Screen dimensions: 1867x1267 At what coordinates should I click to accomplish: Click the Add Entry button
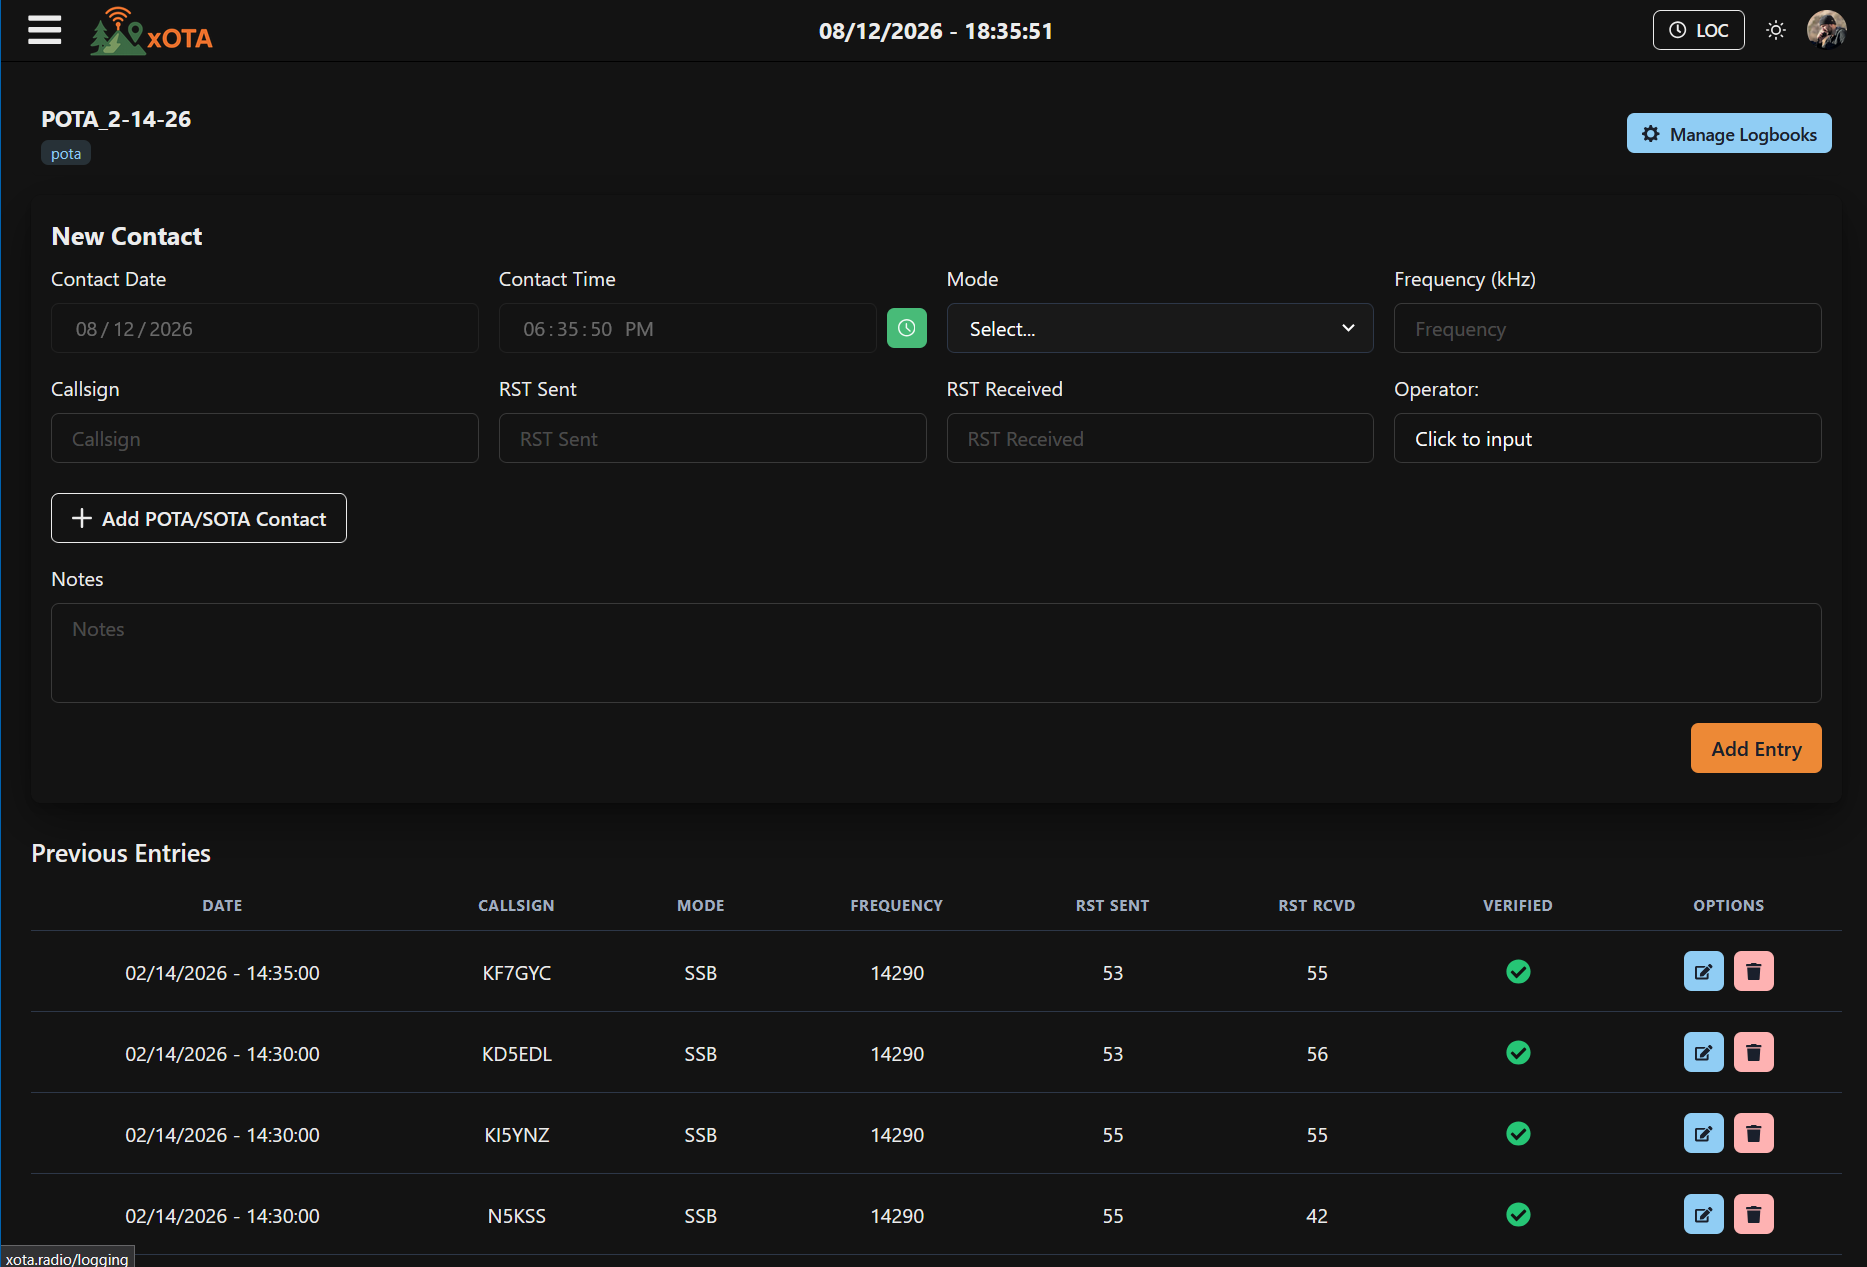tap(1755, 748)
